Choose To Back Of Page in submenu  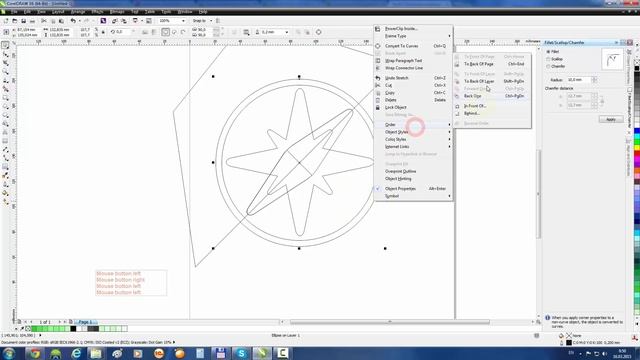click(x=492, y=64)
